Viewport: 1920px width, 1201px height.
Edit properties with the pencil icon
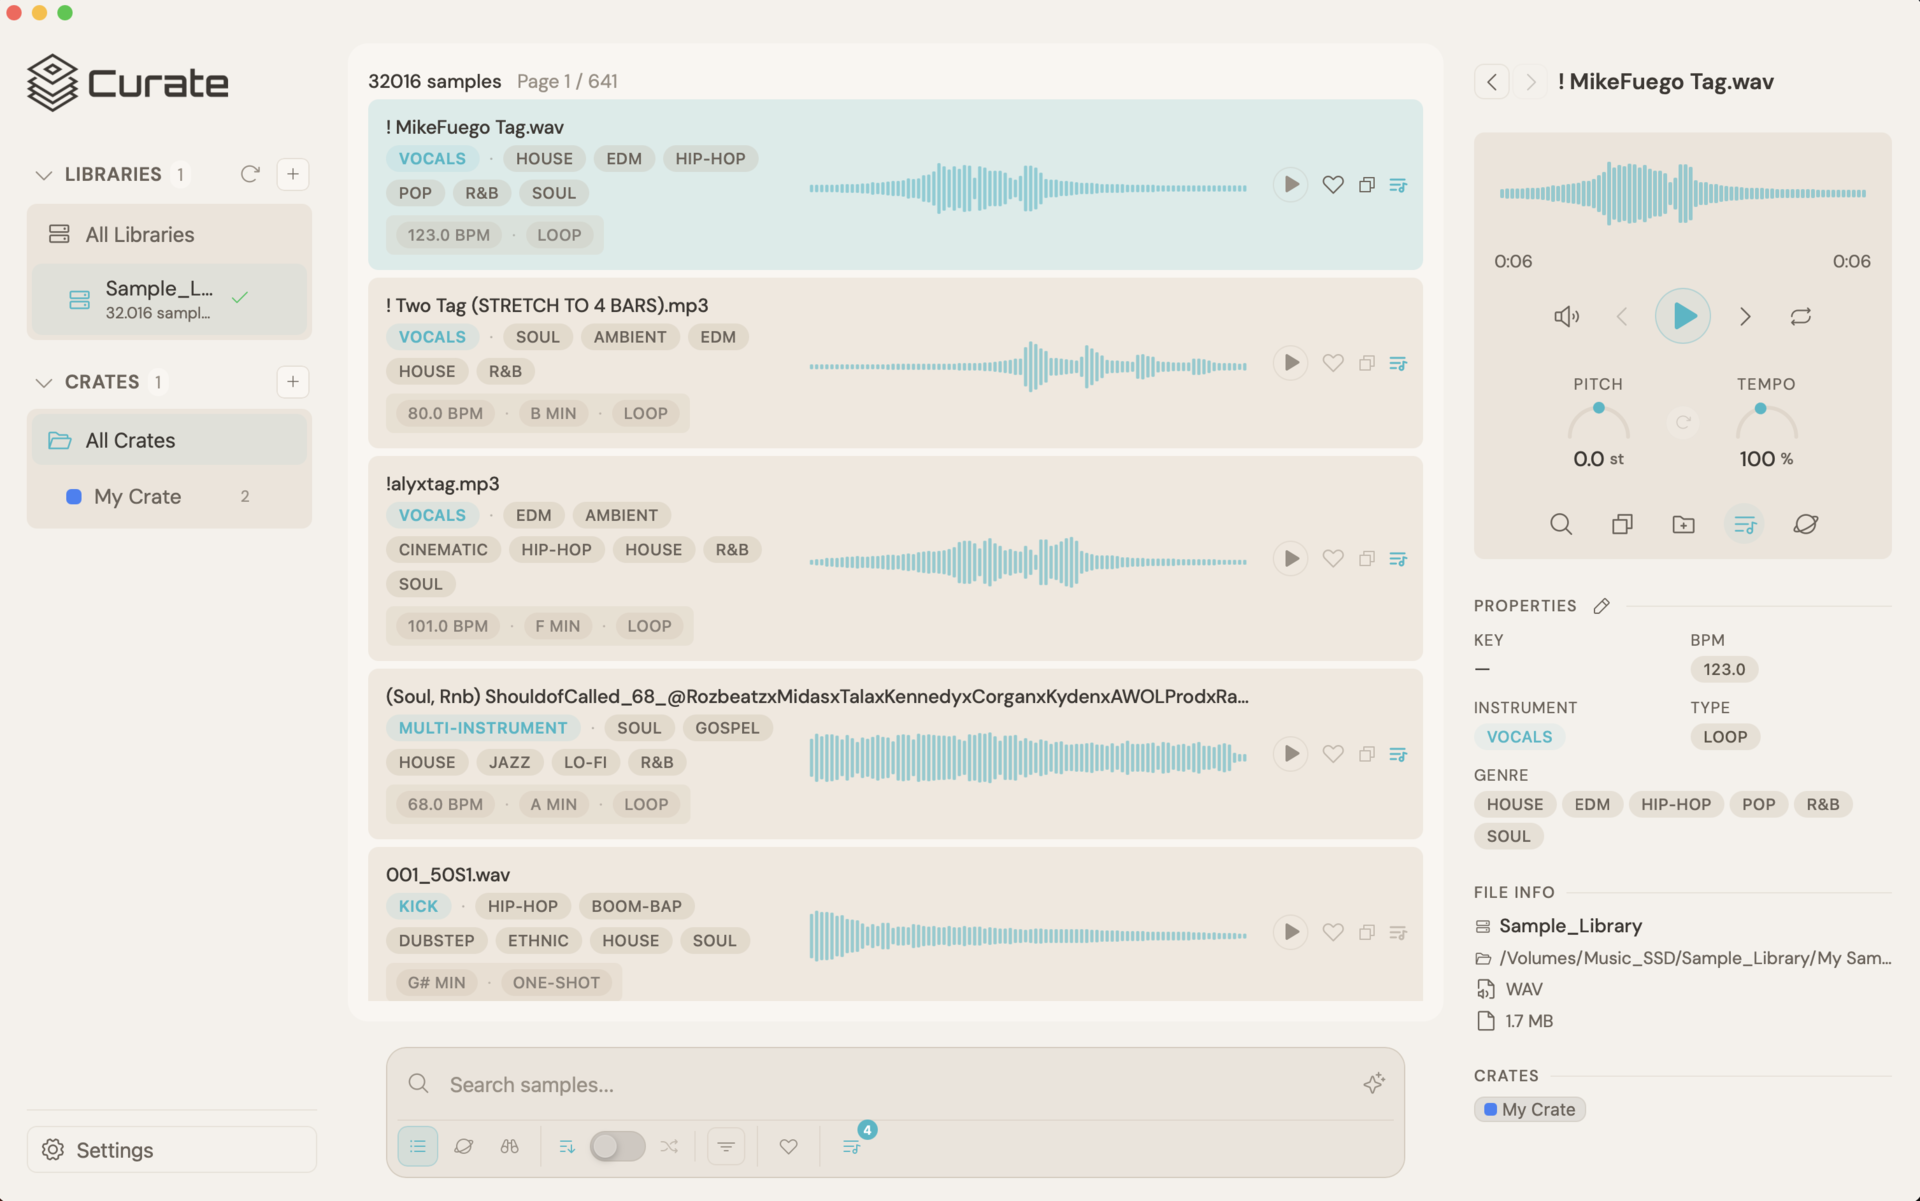[1601, 606]
